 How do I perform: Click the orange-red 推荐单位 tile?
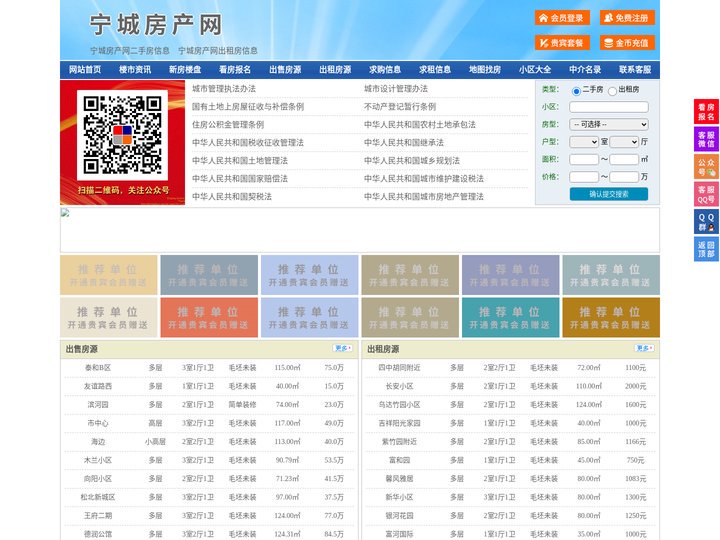(209, 317)
